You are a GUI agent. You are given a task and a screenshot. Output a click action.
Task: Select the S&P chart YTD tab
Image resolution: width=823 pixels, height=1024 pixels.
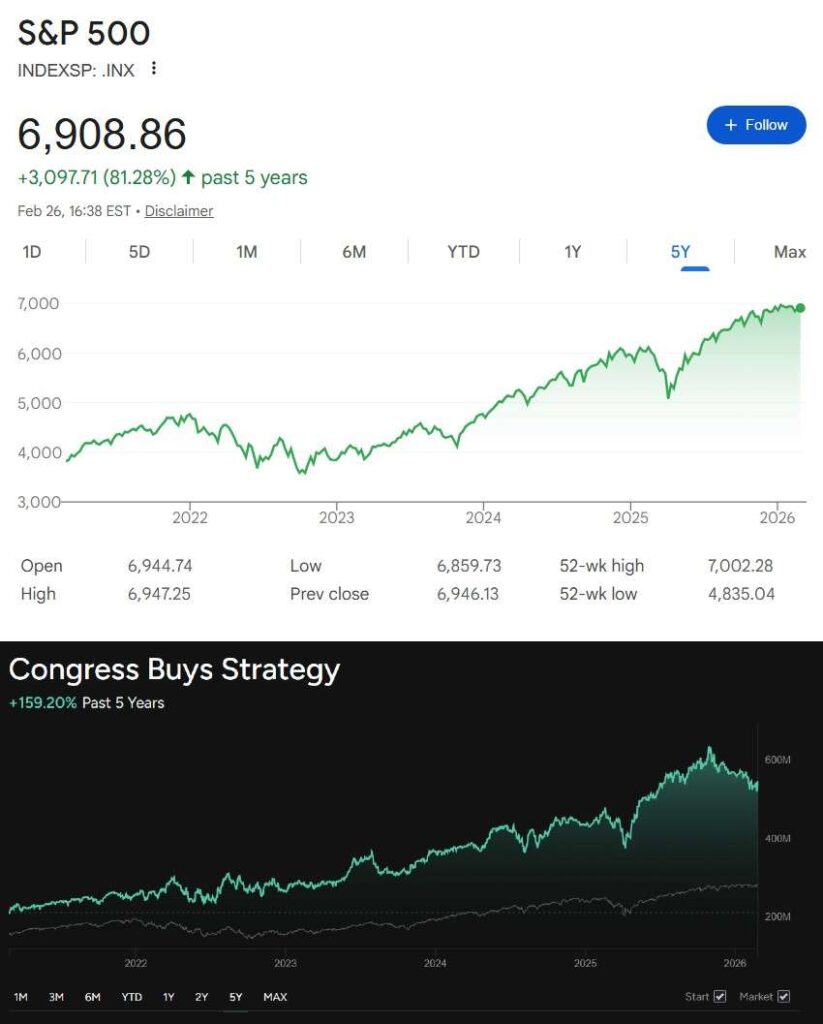pos(463,252)
